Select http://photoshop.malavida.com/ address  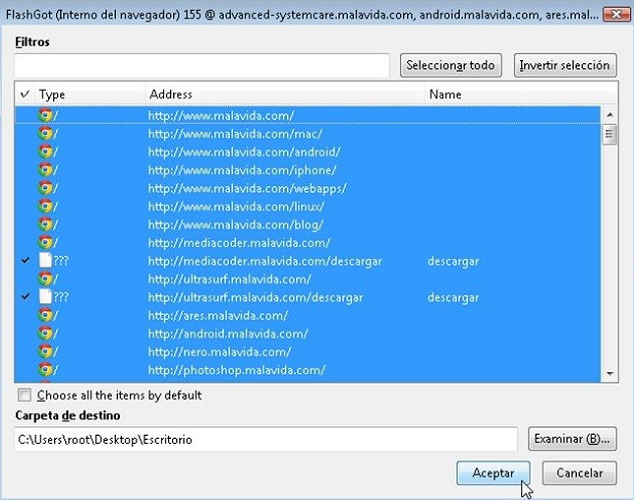237,370
